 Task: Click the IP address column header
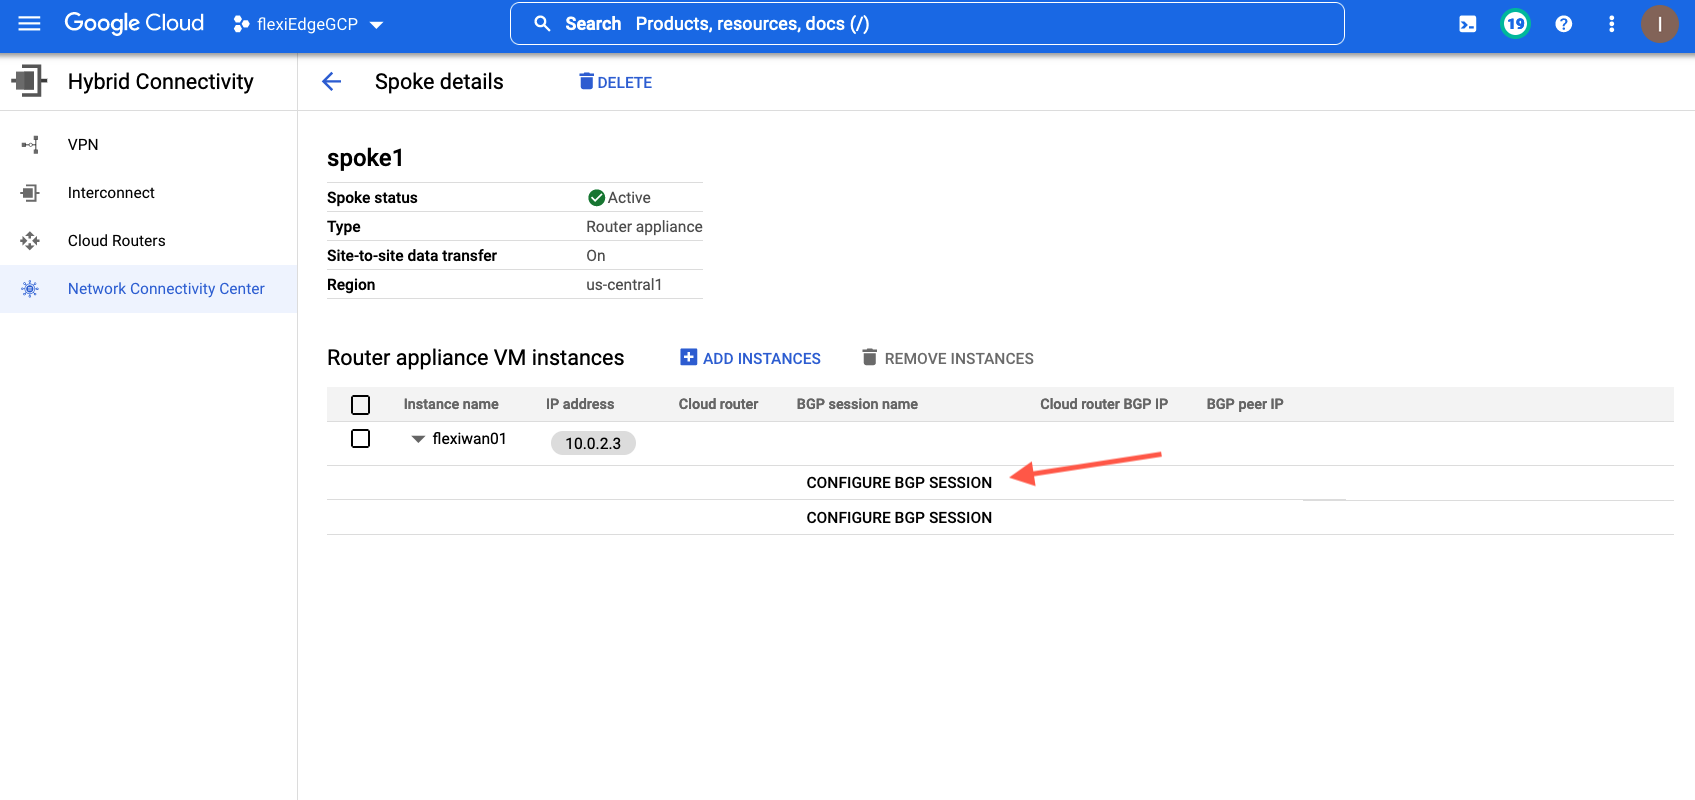point(580,404)
